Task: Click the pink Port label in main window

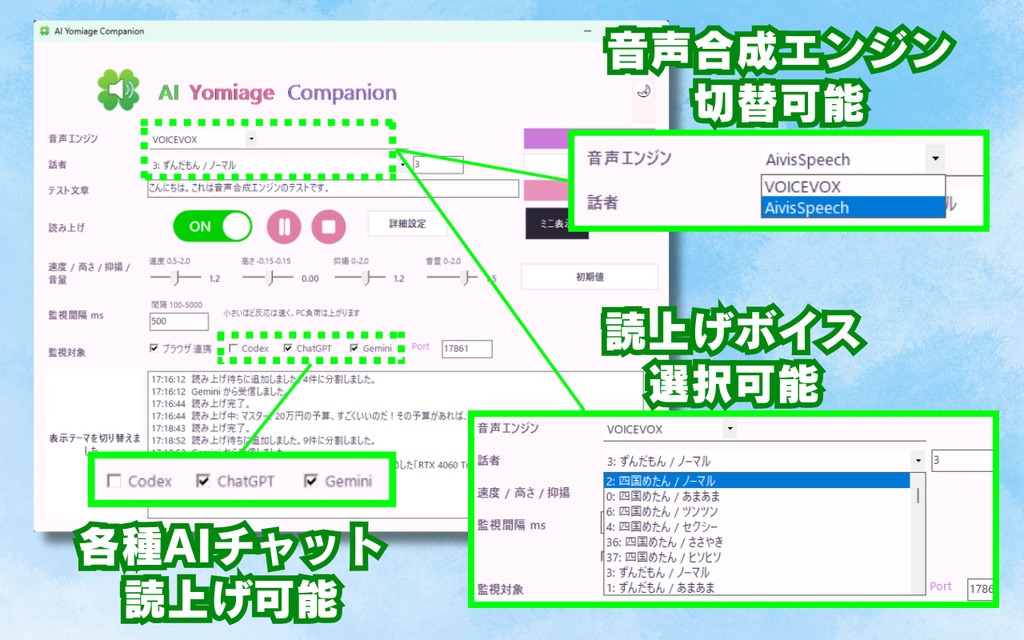Action: (x=421, y=347)
